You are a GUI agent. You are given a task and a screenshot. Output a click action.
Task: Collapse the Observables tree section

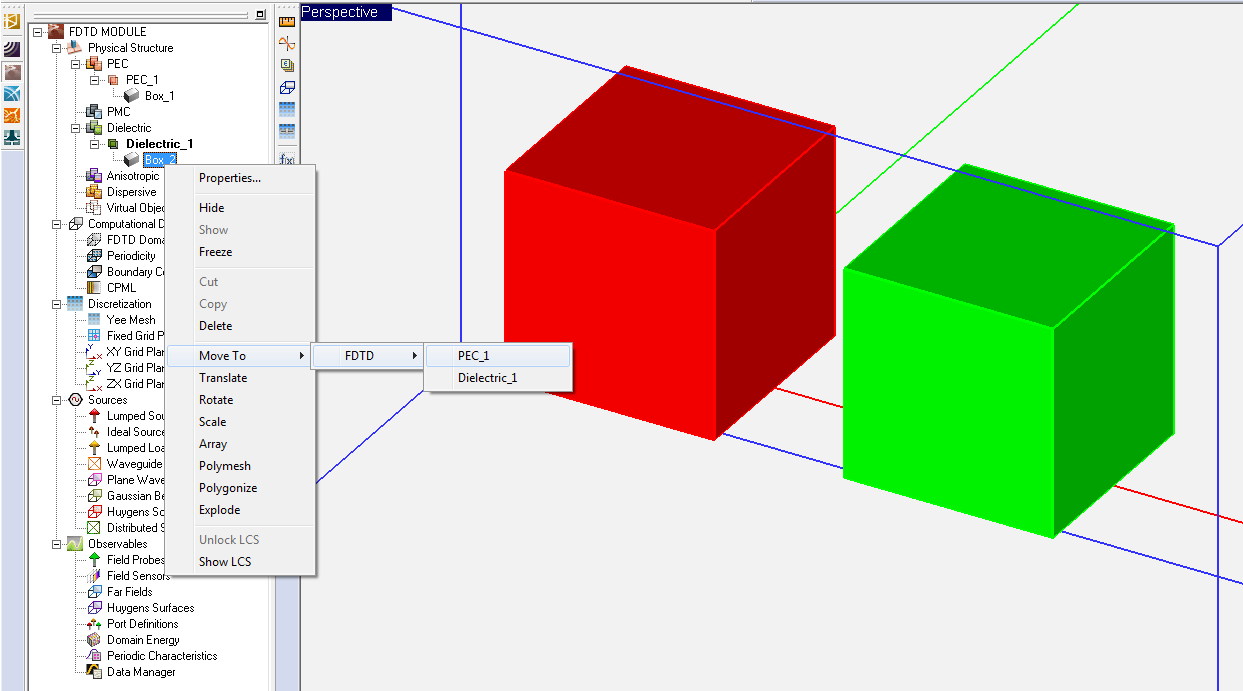point(57,544)
